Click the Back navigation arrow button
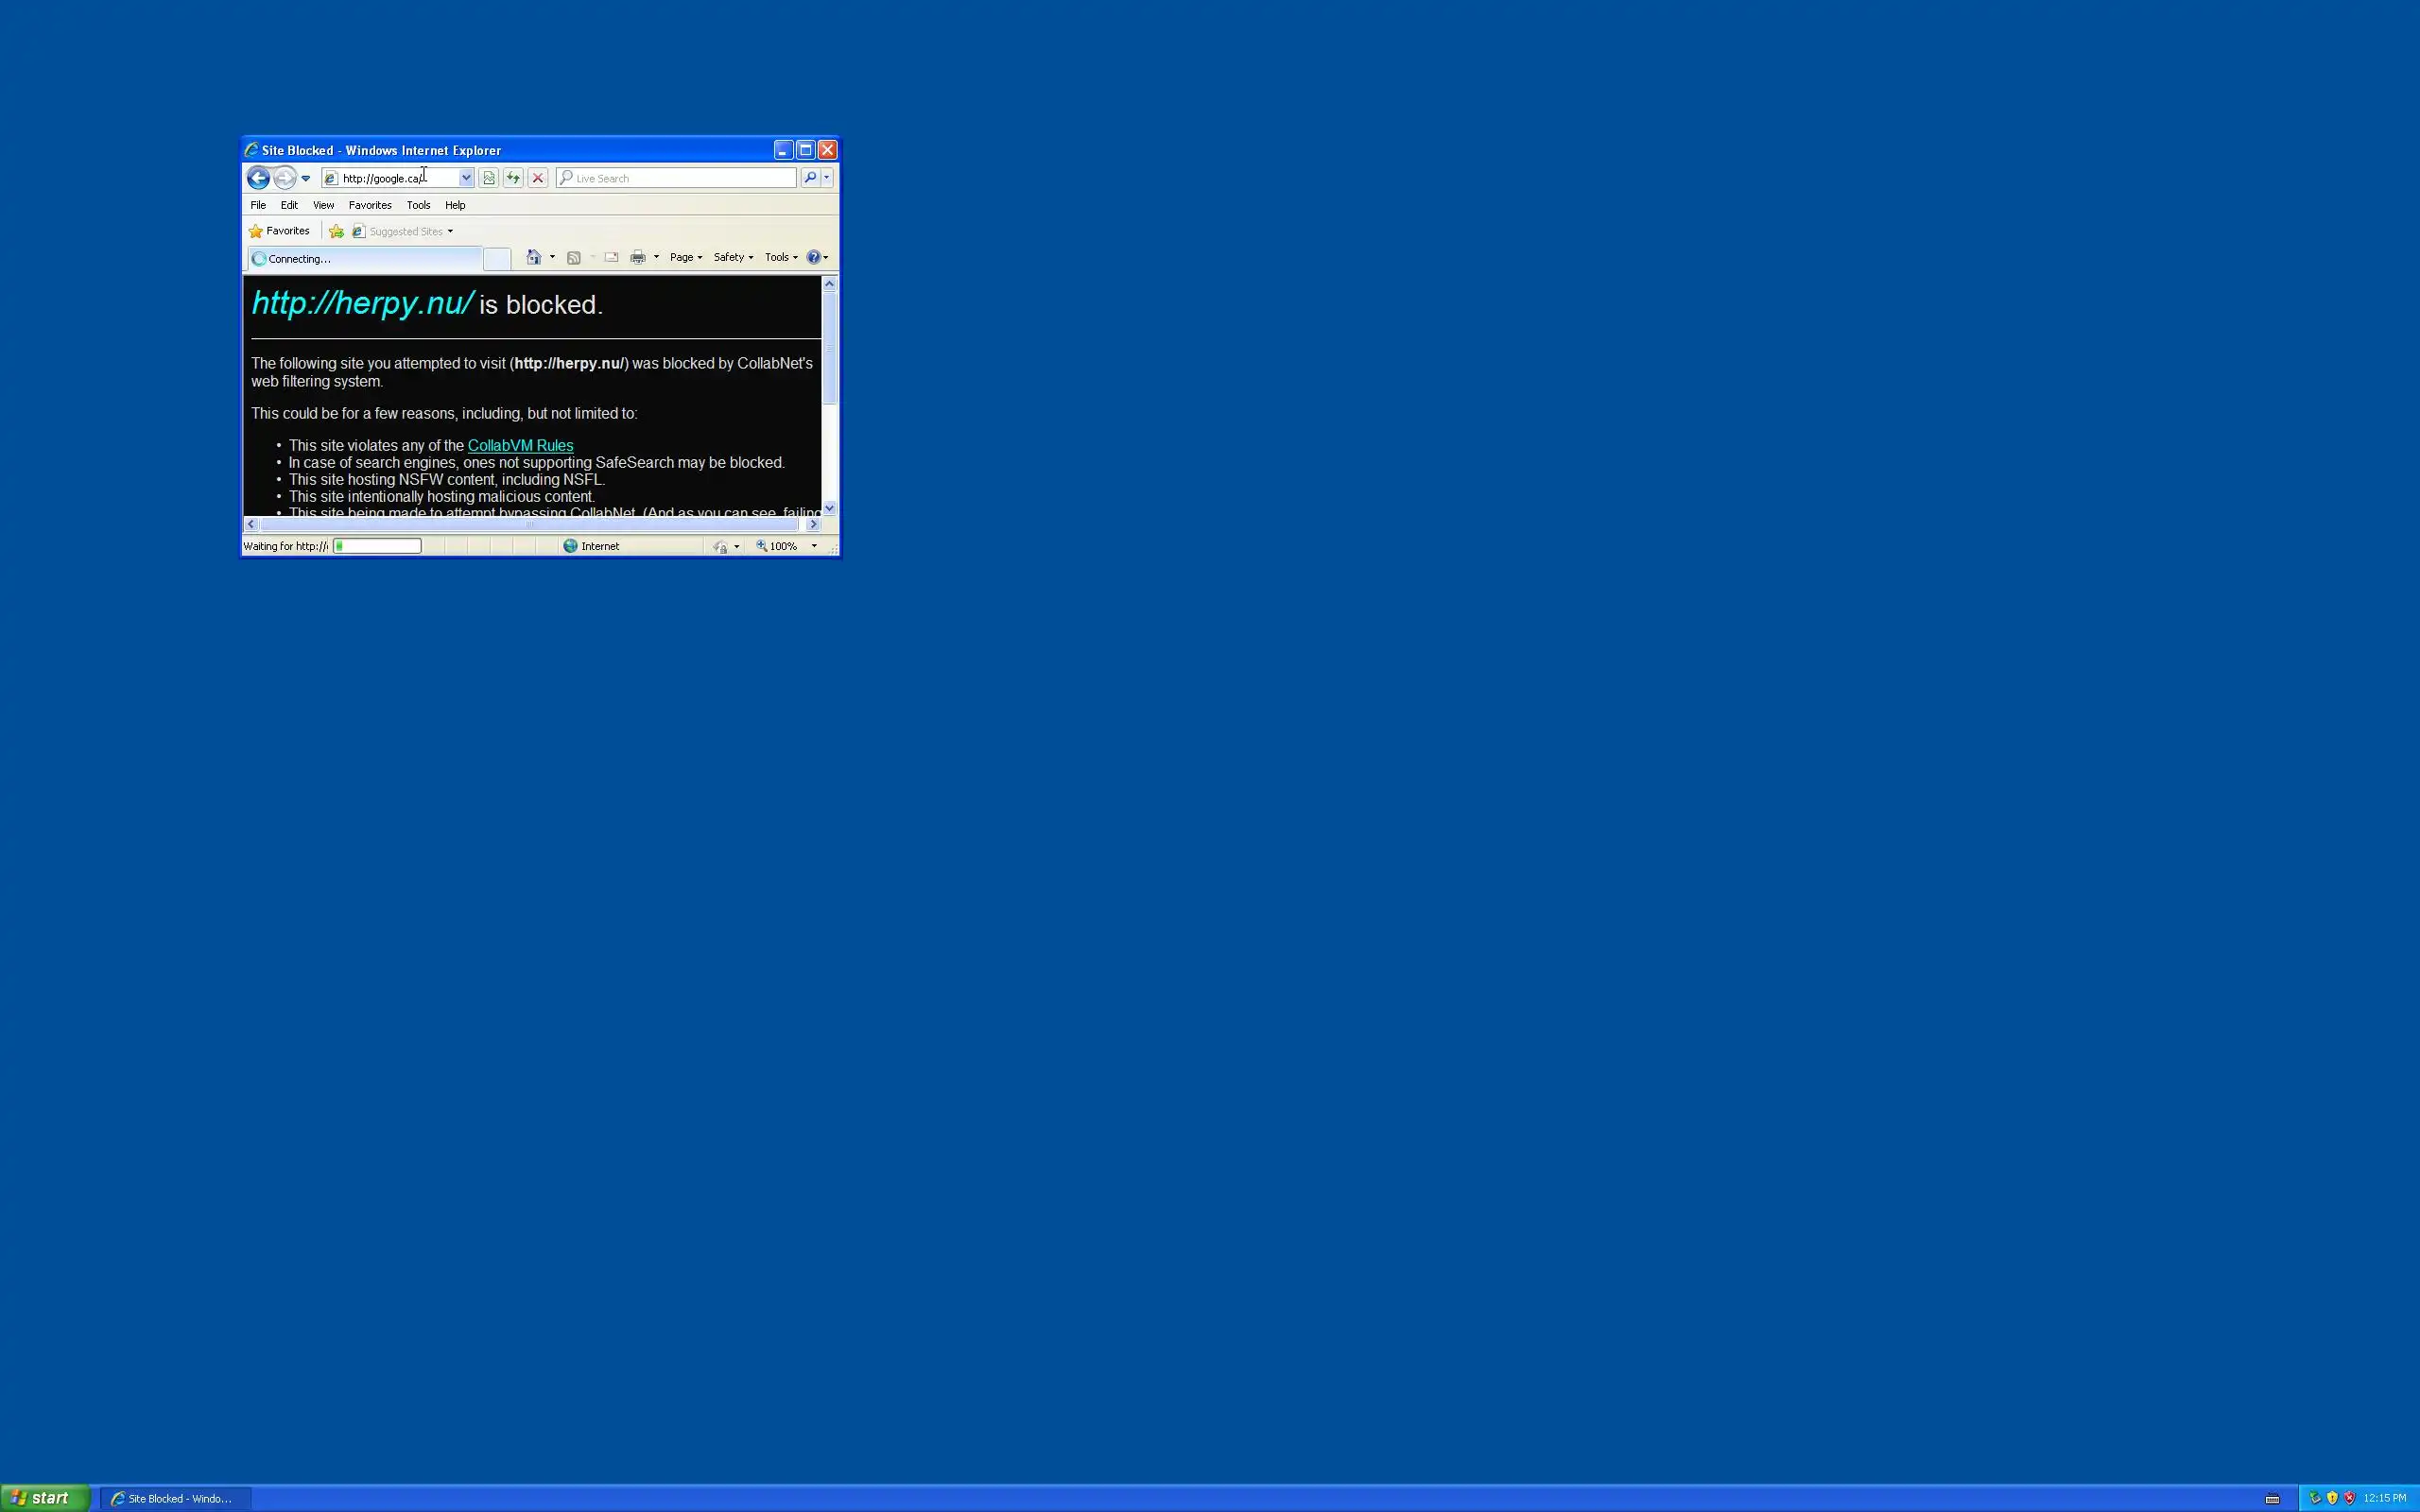 (258, 178)
